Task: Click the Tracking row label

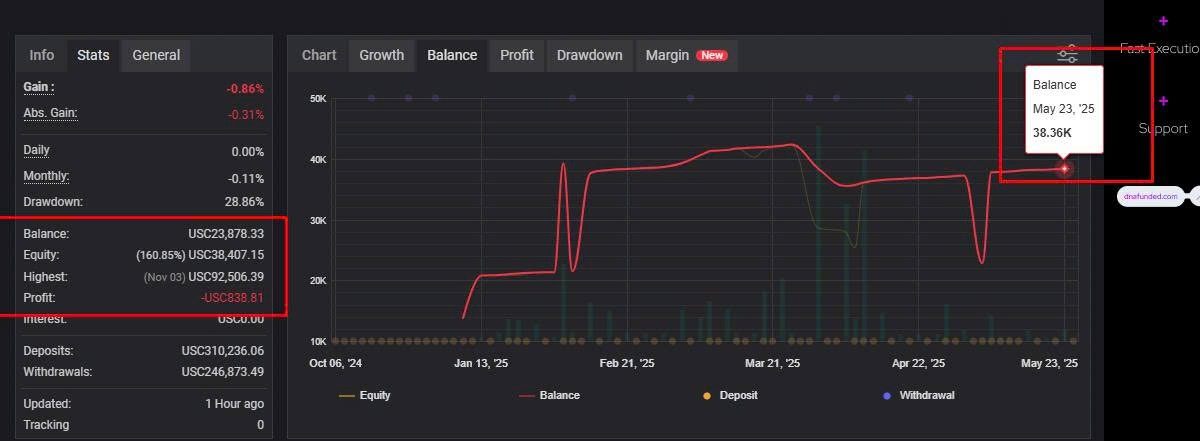Action: pos(46,425)
